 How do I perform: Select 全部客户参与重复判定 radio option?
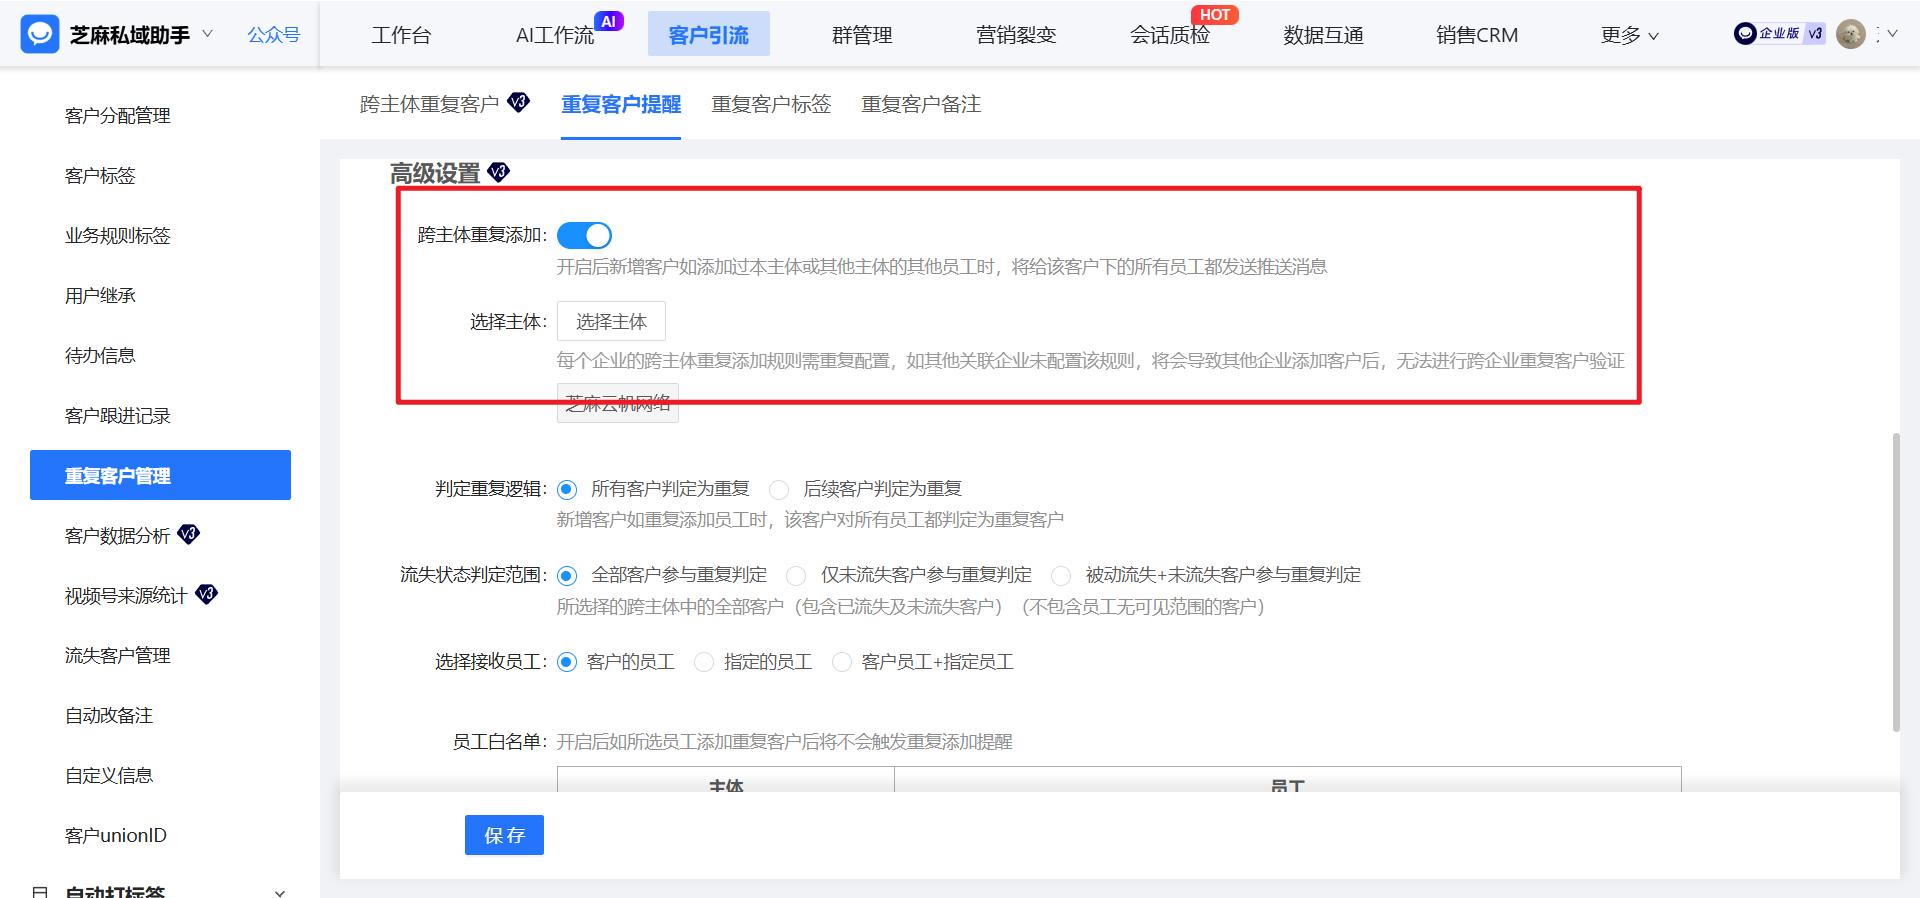click(567, 575)
